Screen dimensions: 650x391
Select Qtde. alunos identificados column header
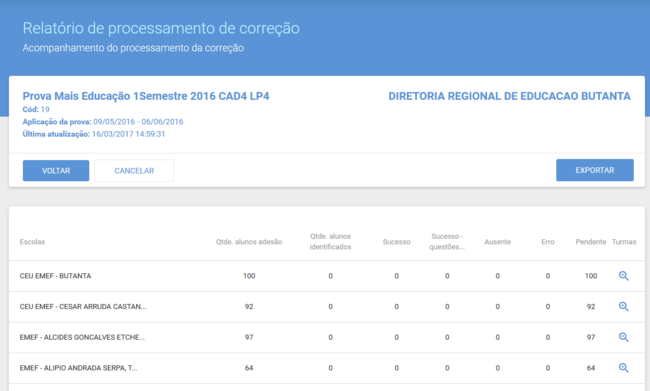coord(330,241)
